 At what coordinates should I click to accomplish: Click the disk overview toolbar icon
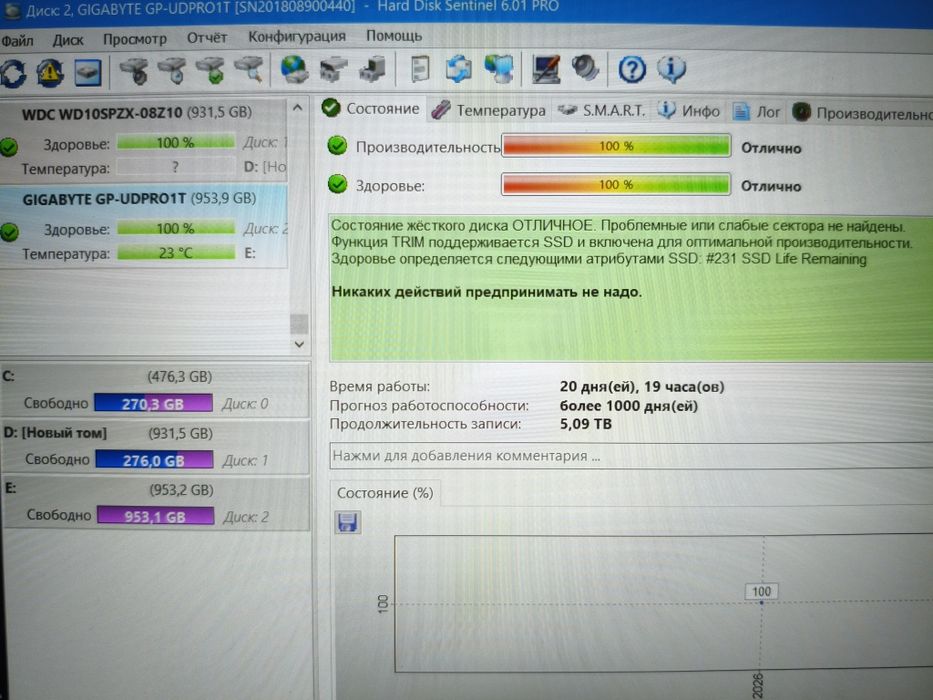tap(88, 73)
